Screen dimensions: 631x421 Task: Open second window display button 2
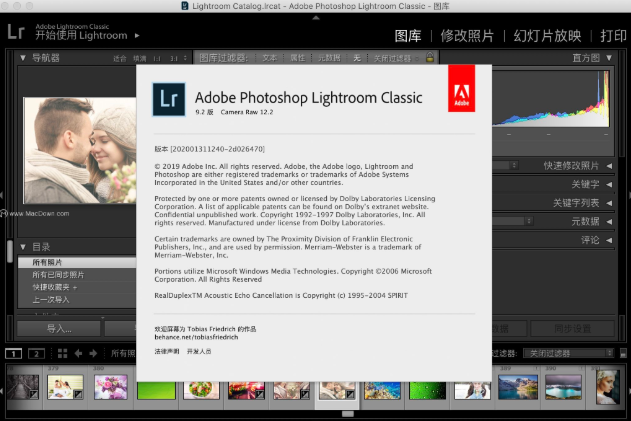tap(36, 354)
